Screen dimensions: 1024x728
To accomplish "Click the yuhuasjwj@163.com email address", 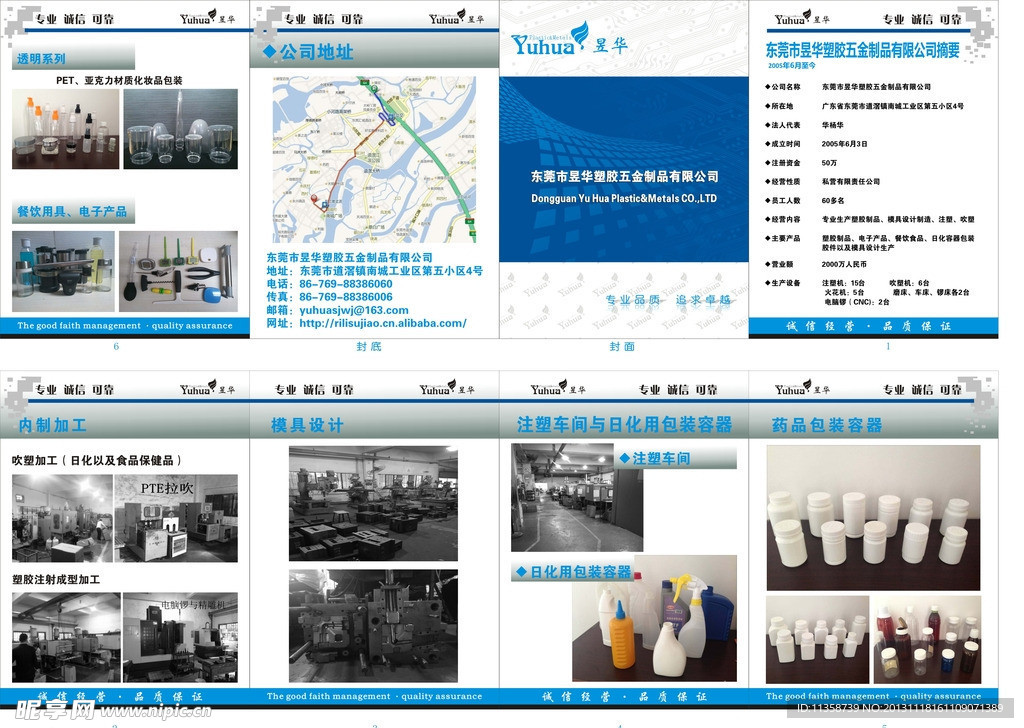I will (354, 310).
